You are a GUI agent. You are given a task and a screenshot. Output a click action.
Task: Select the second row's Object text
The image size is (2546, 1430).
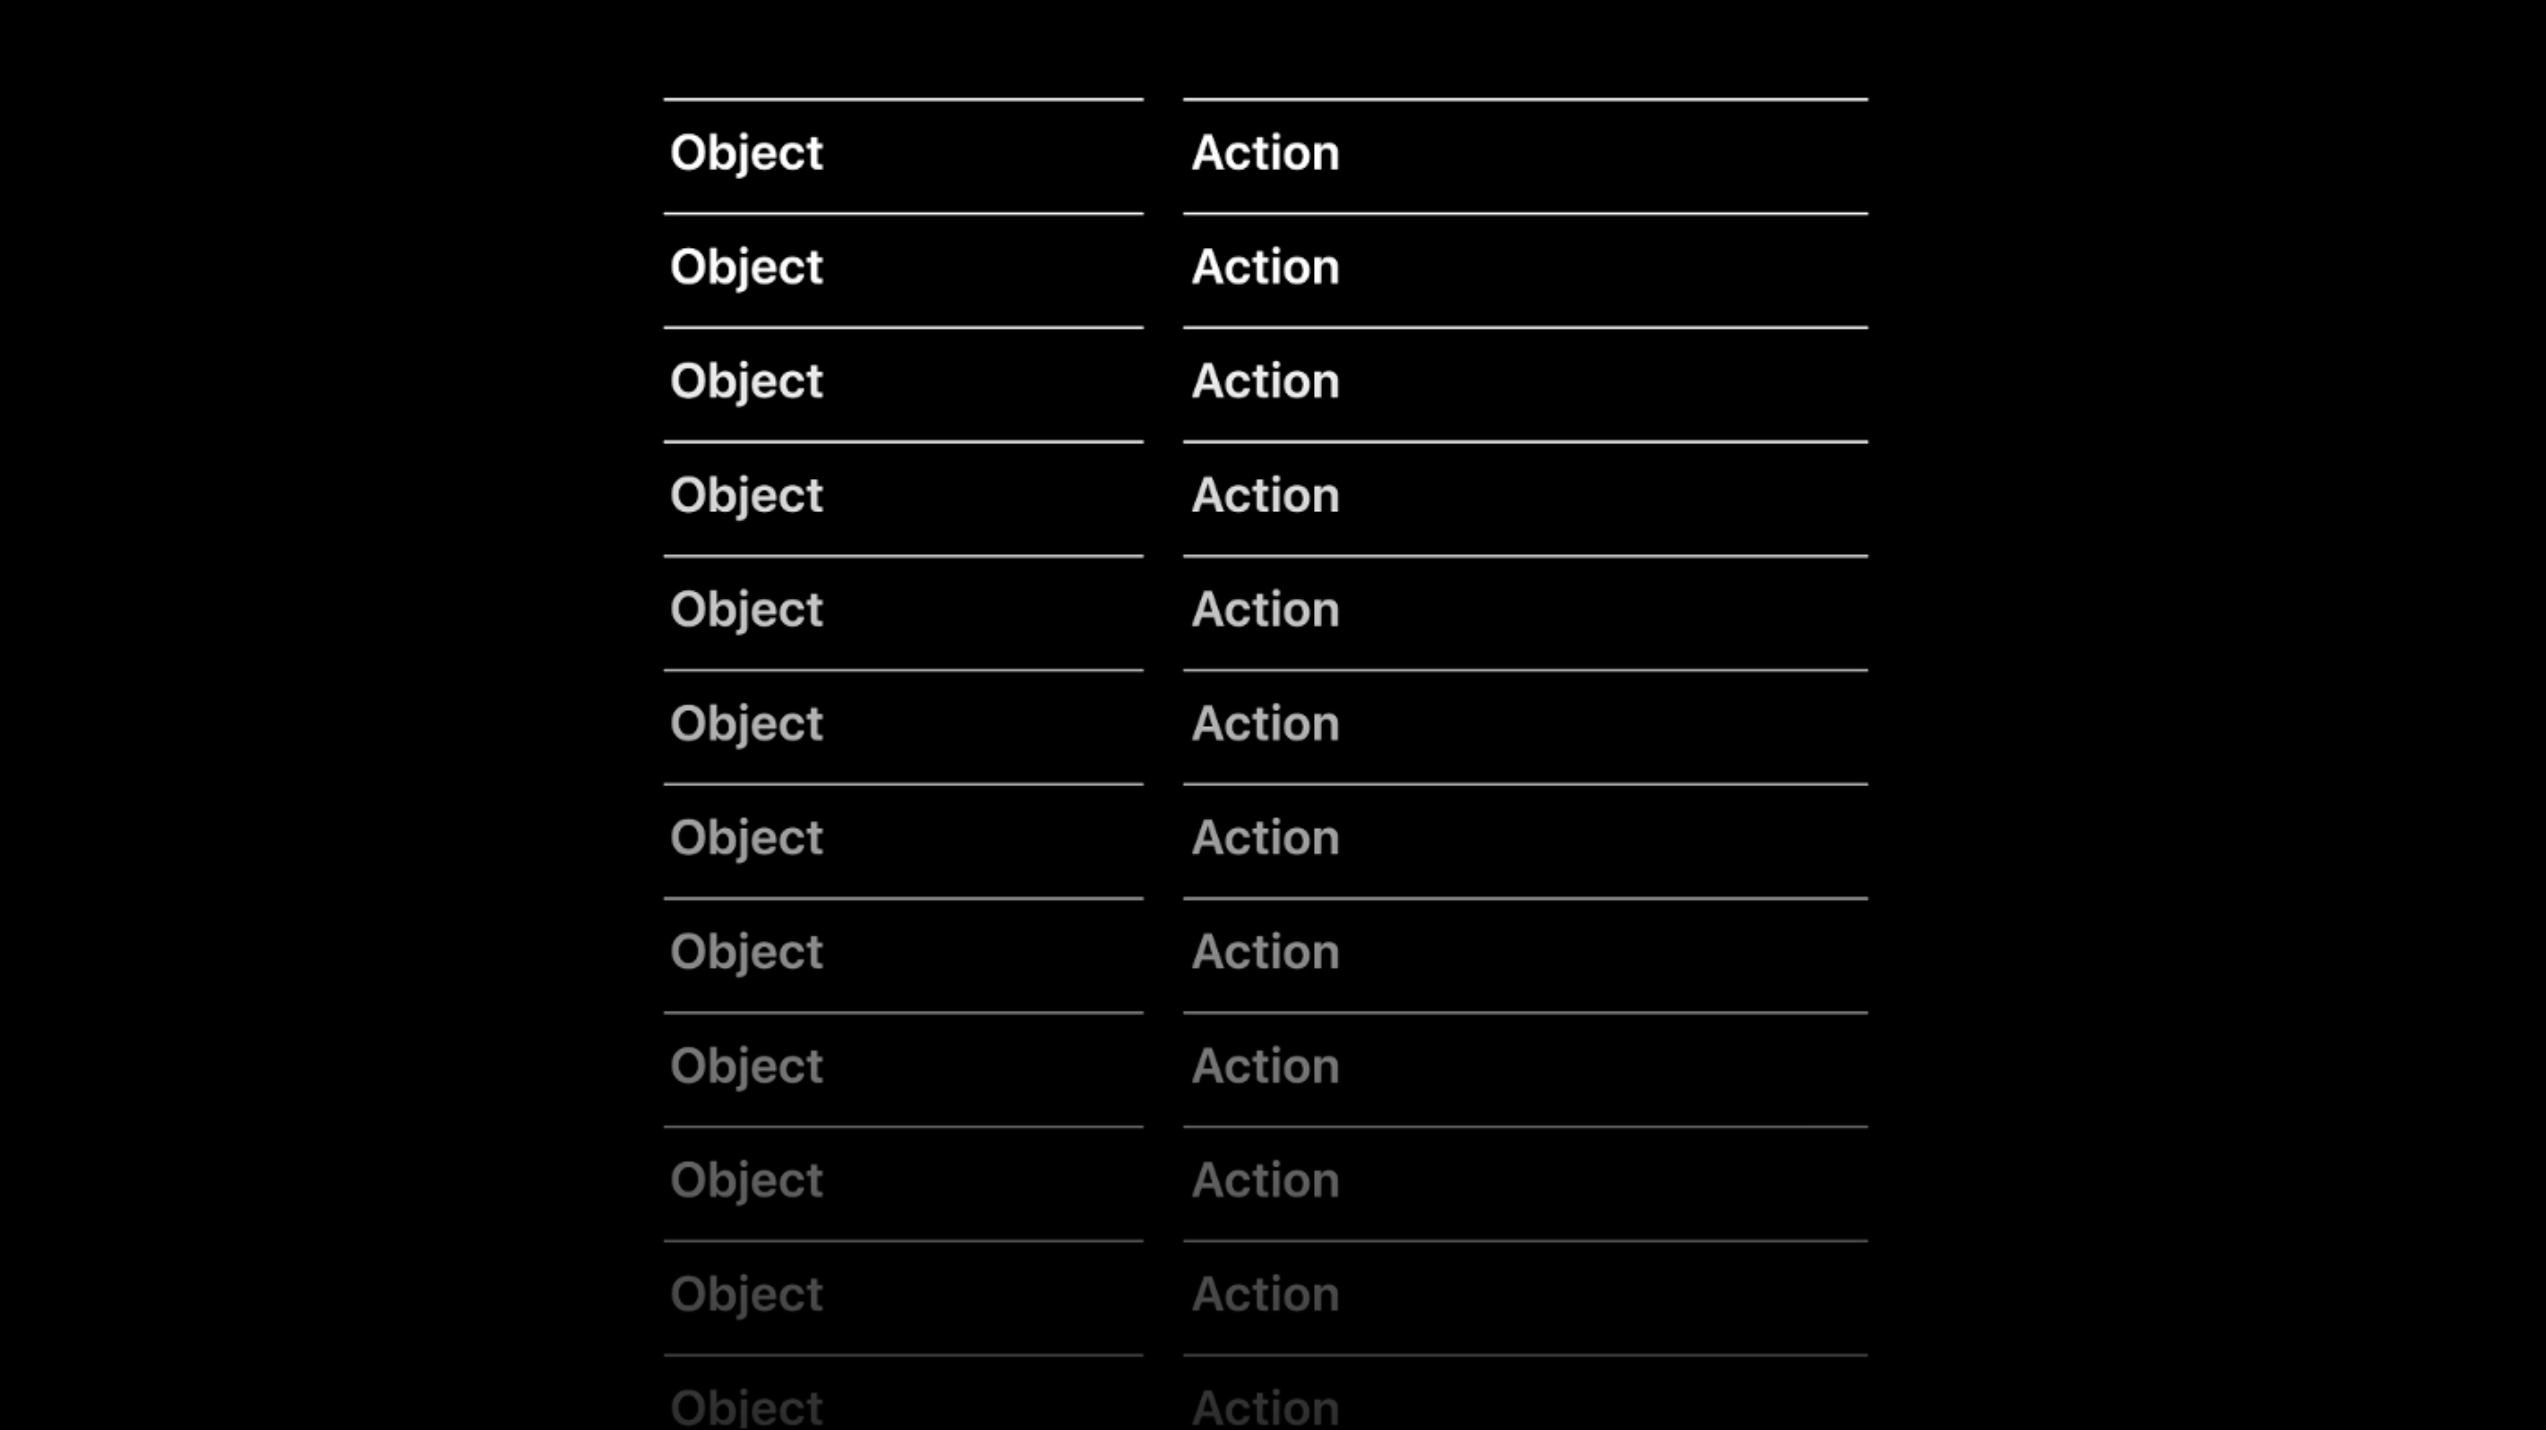tap(746, 268)
